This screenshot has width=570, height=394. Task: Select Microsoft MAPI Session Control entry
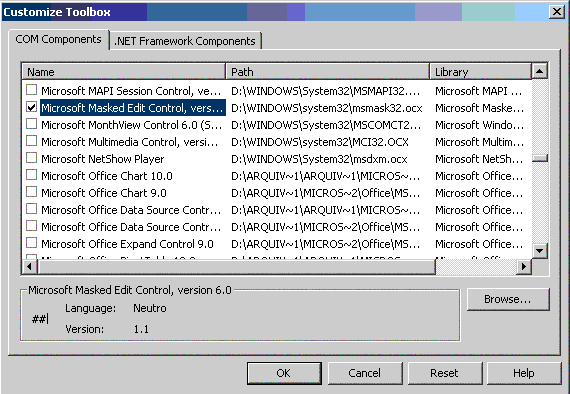[277, 91]
